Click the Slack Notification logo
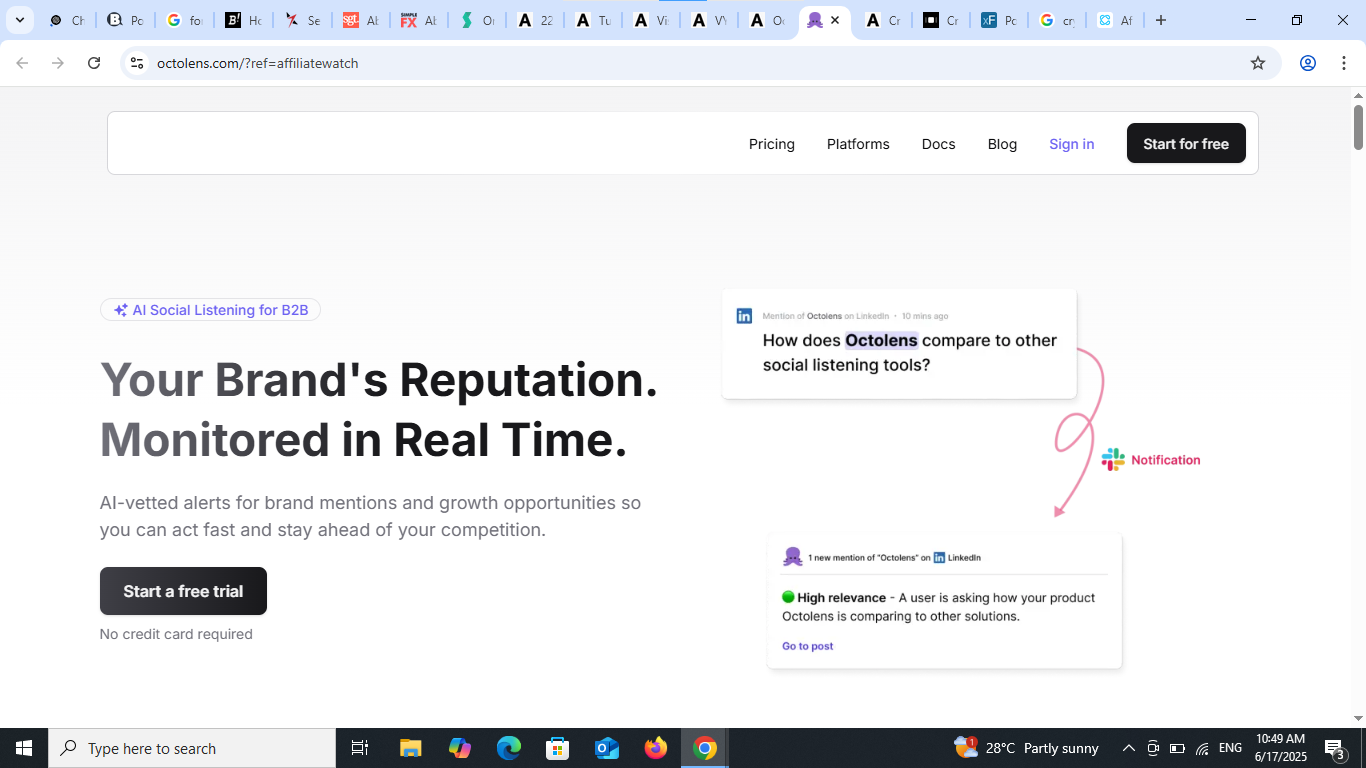1366x768 pixels. point(1113,460)
